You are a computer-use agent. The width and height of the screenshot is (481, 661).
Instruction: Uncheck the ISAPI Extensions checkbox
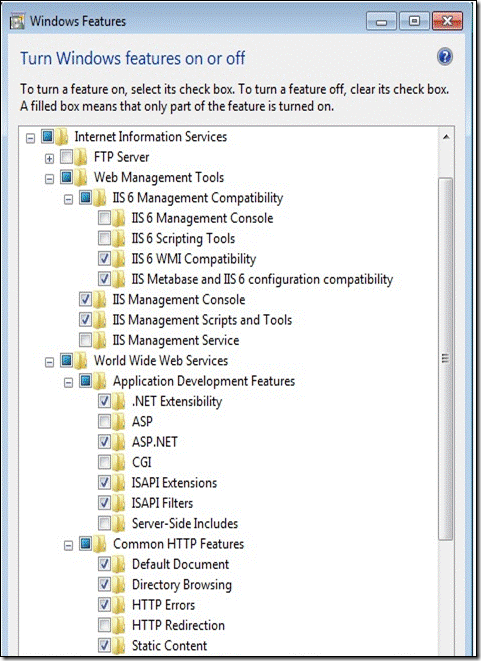coord(105,482)
